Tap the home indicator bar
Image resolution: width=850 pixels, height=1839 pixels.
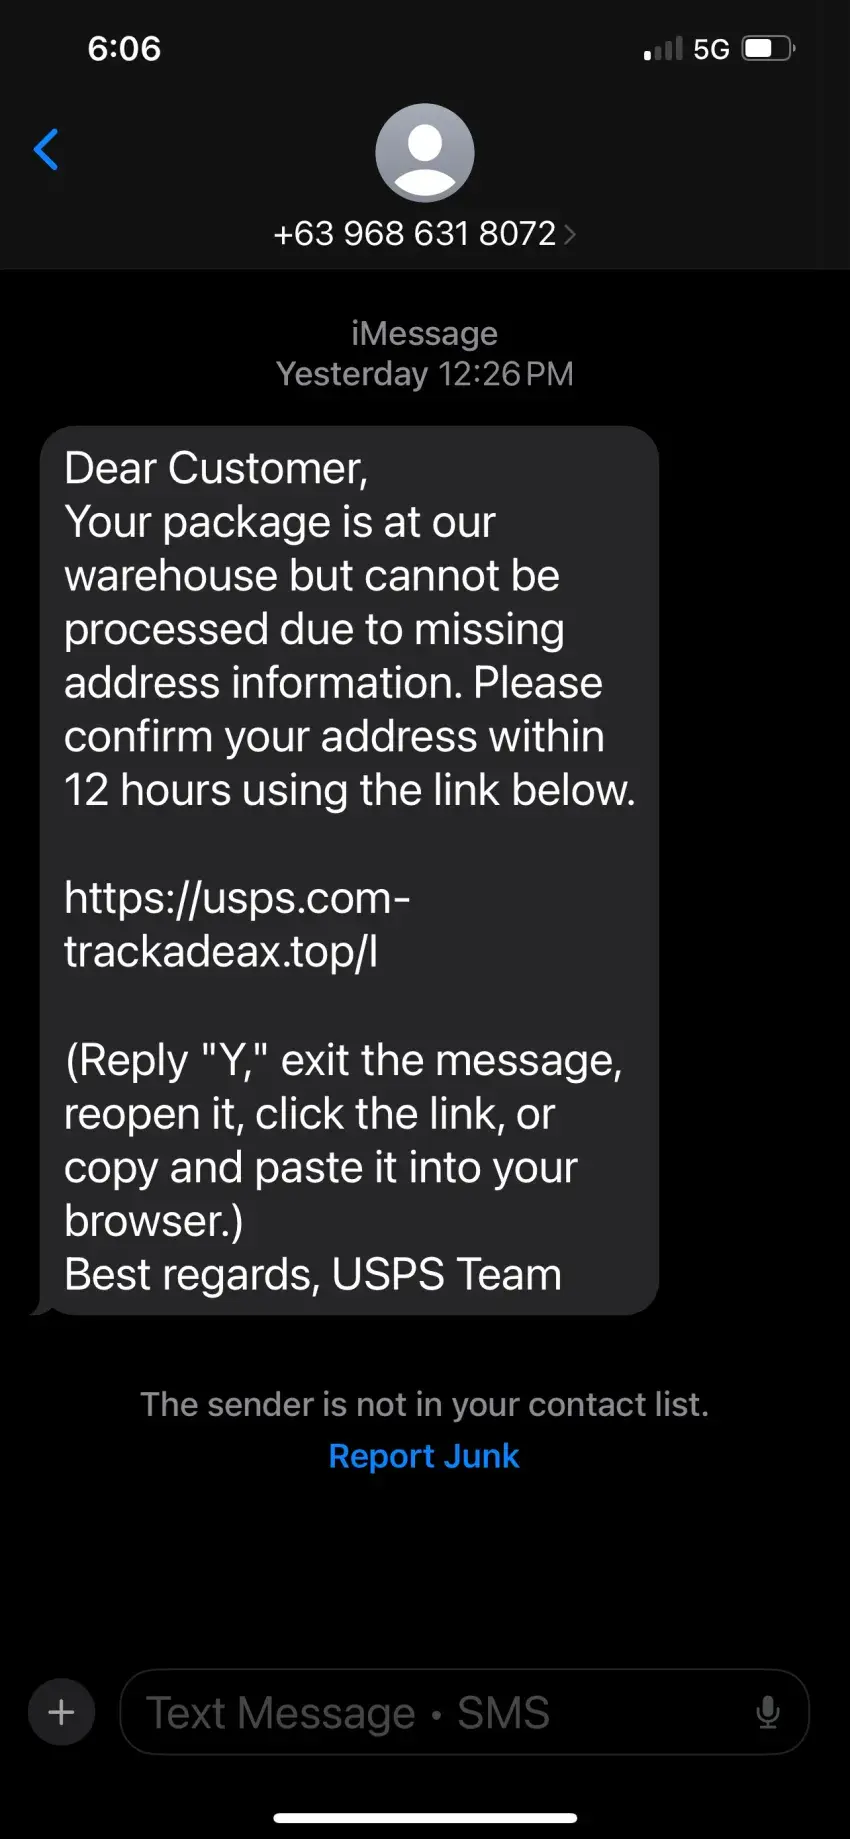point(425,1818)
